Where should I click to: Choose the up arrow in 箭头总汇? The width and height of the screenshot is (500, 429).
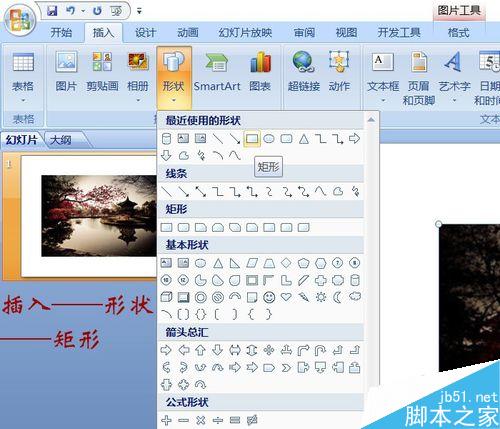tap(200, 350)
